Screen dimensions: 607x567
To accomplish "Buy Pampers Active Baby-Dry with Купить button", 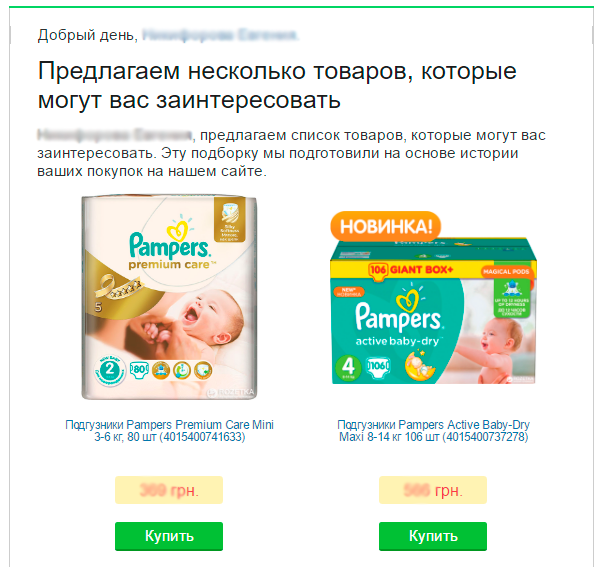I will click(433, 536).
